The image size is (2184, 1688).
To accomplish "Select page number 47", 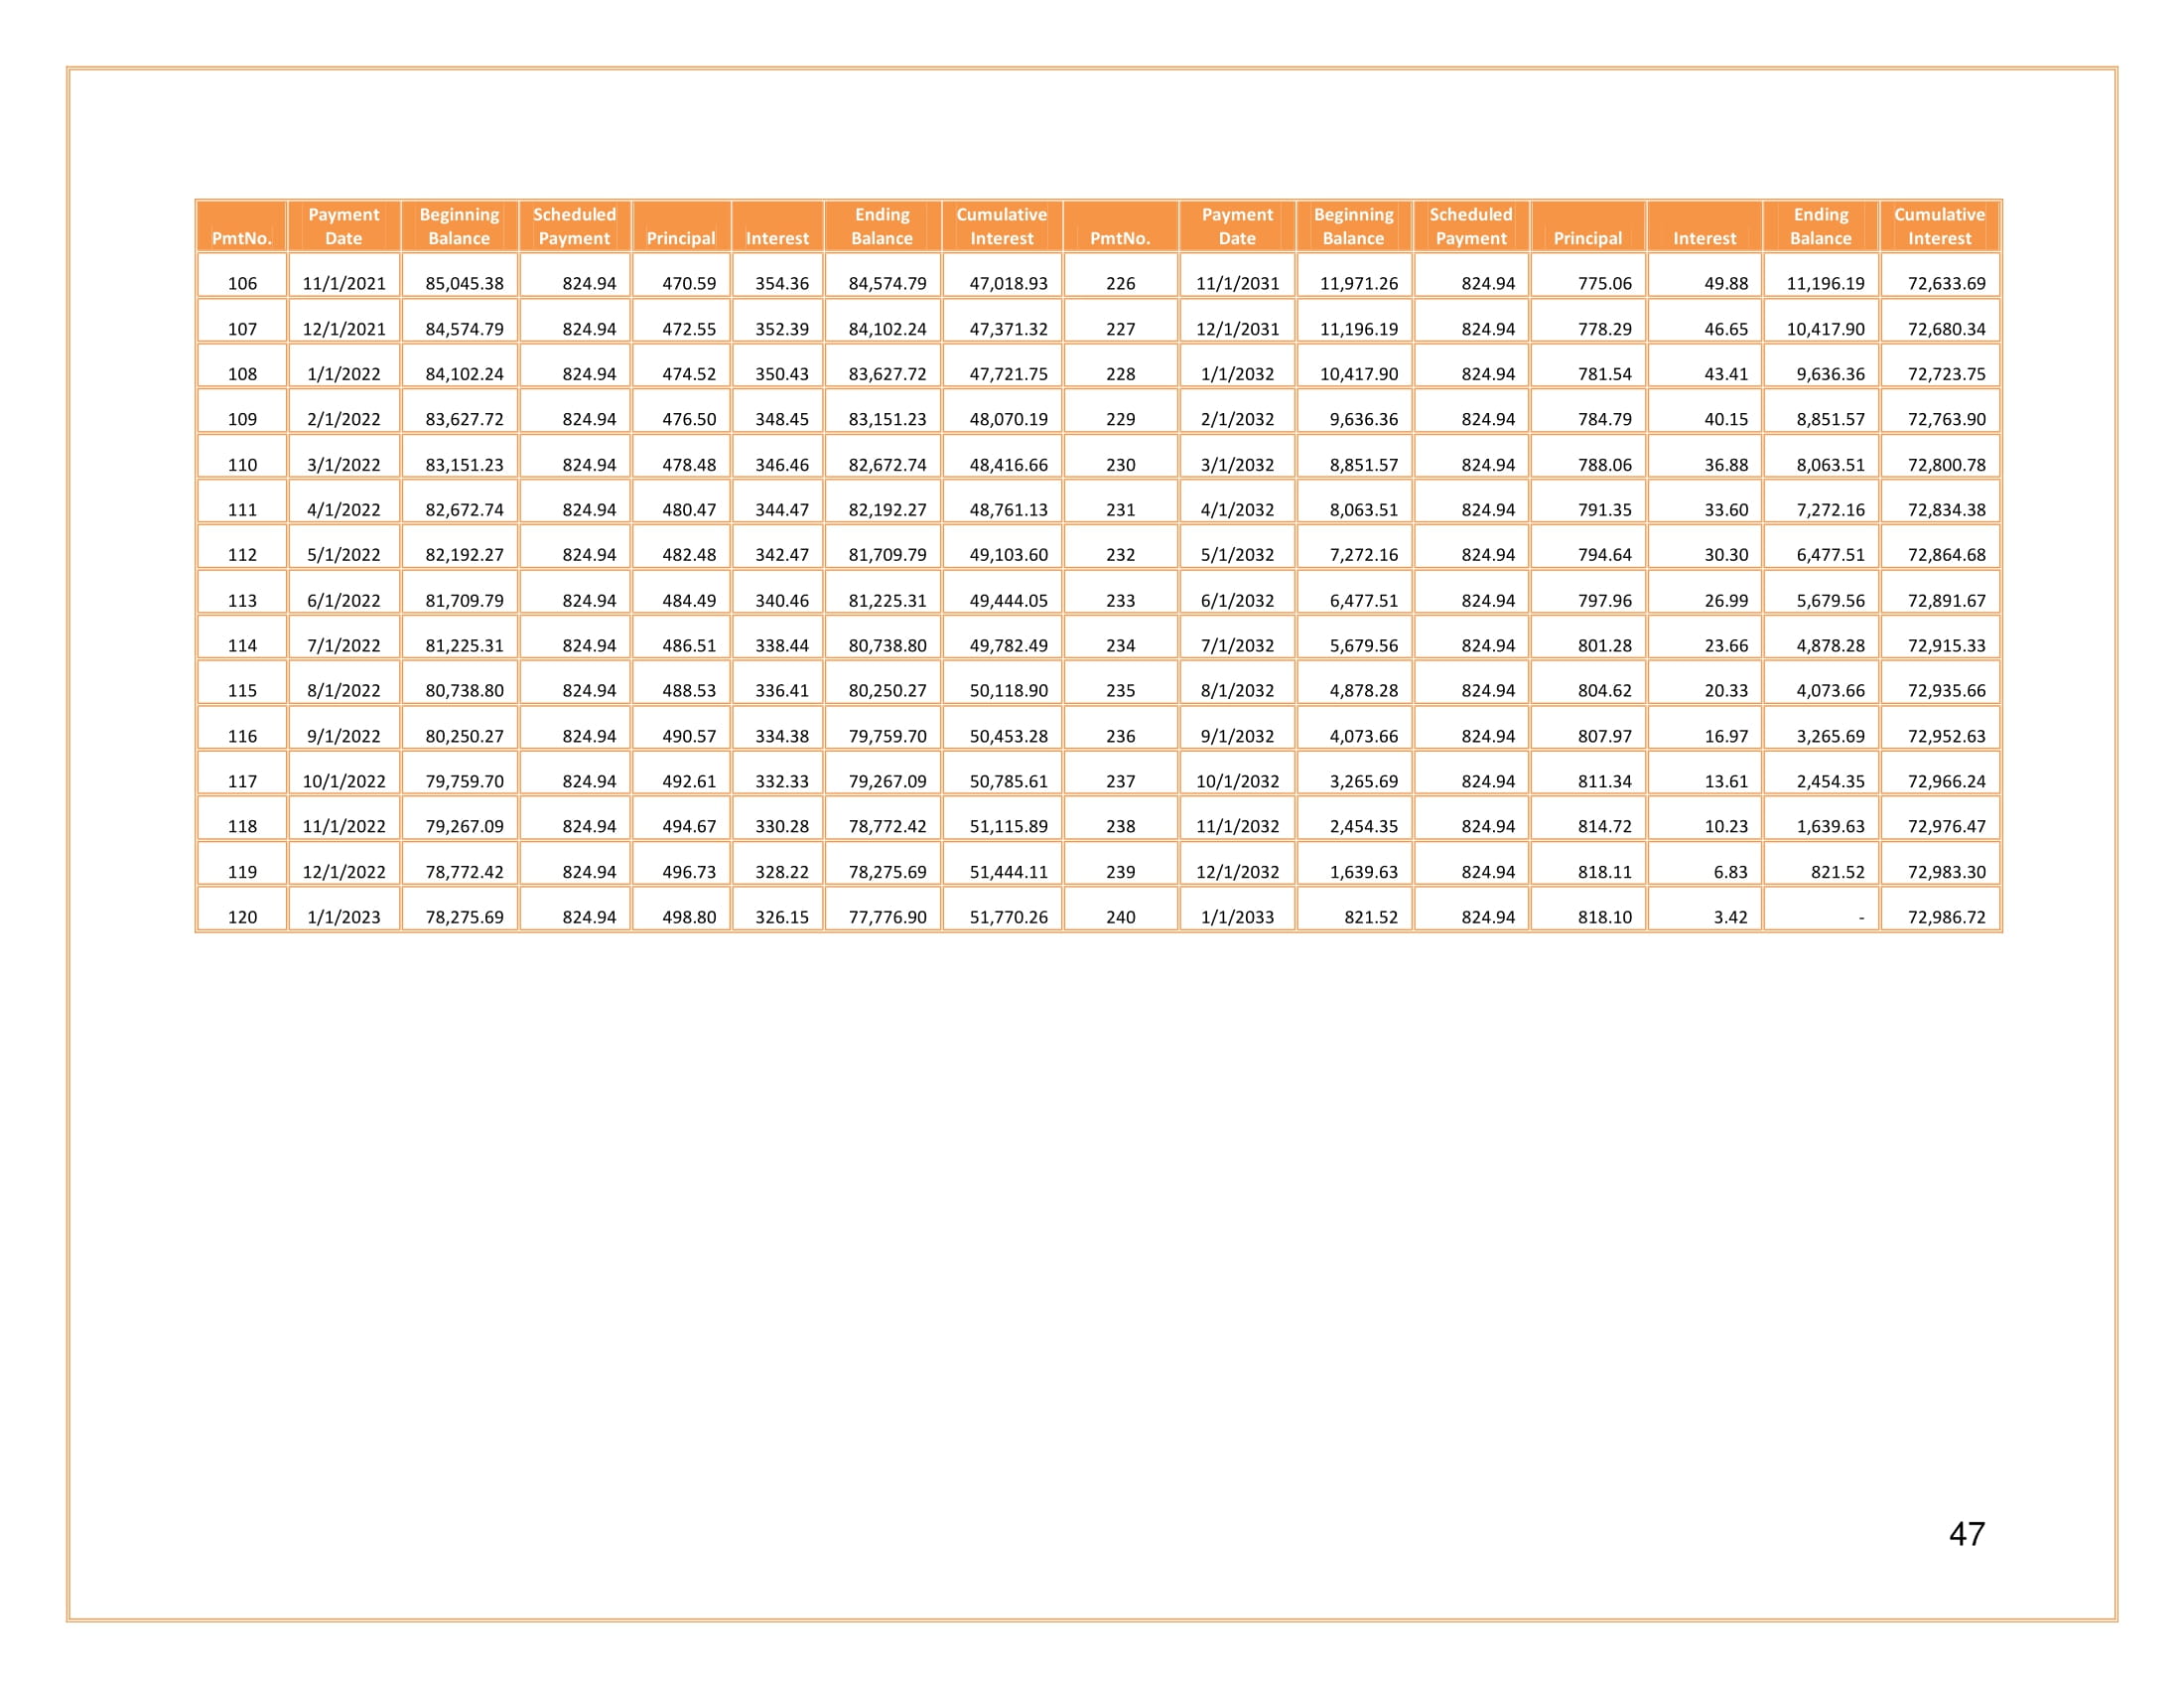I will pyautogui.click(x=1966, y=1534).
